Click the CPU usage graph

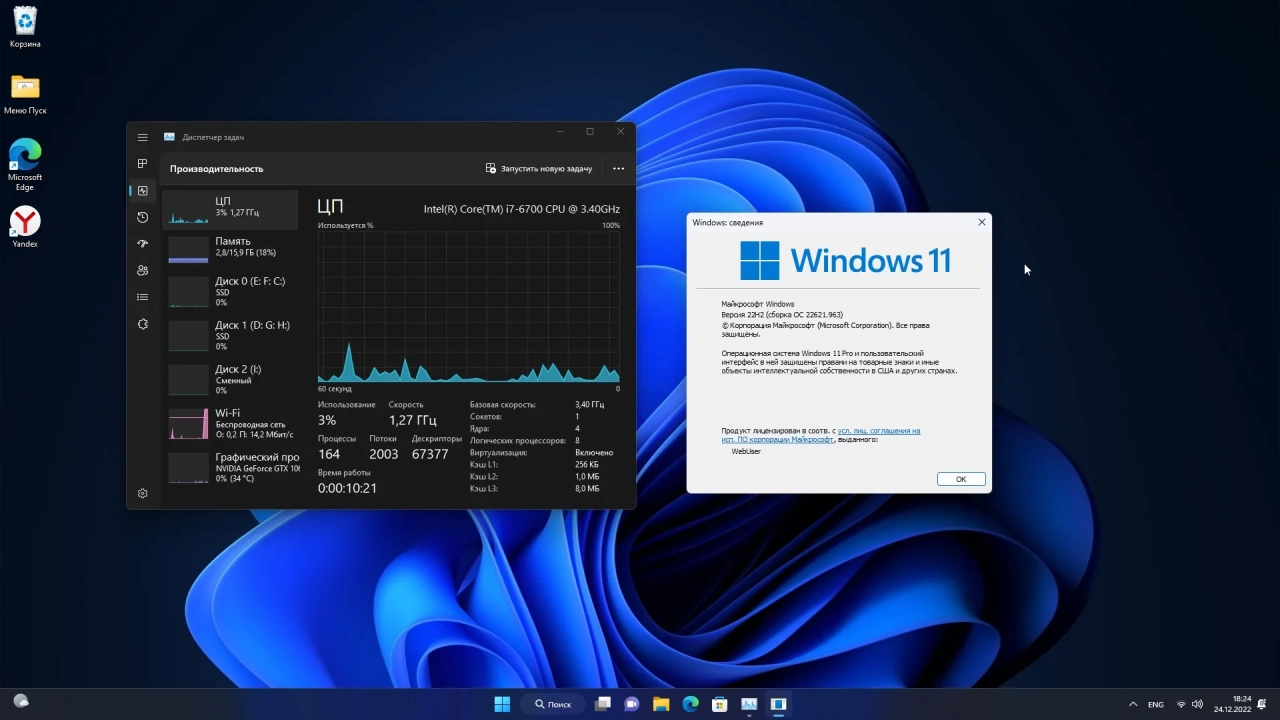[469, 307]
